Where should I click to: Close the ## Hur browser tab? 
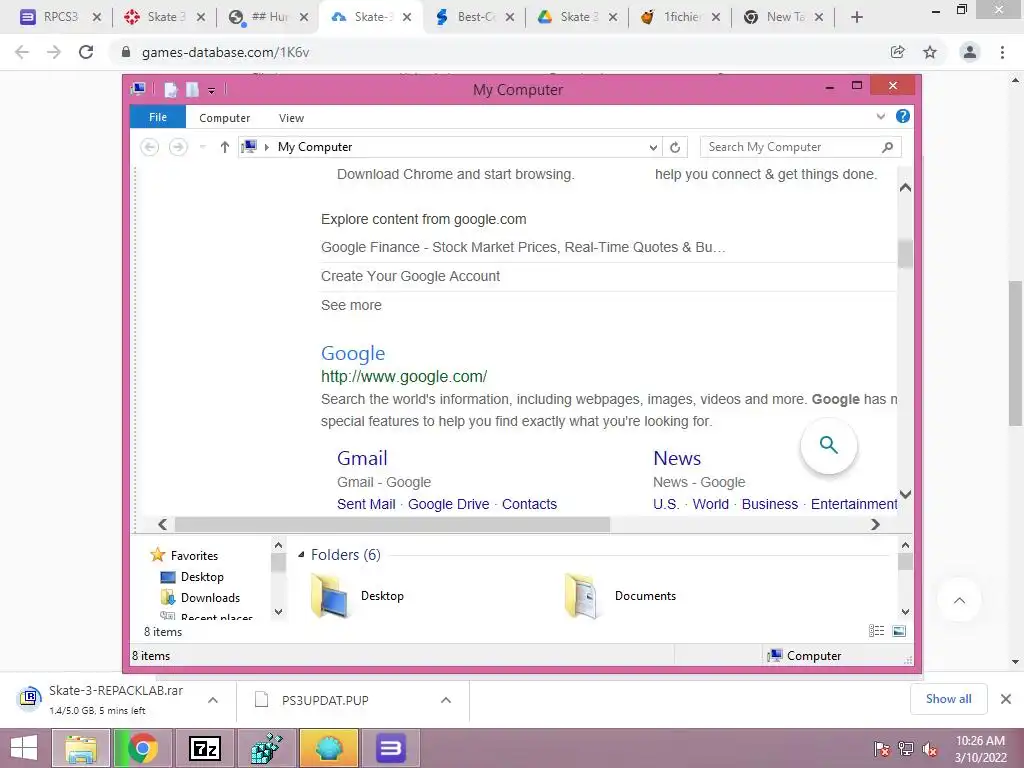click(x=304, y=18)
